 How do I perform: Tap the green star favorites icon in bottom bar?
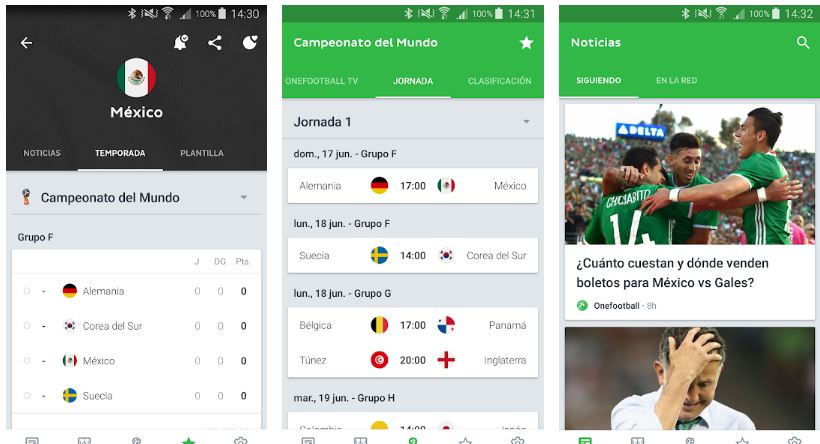point(188,440)
